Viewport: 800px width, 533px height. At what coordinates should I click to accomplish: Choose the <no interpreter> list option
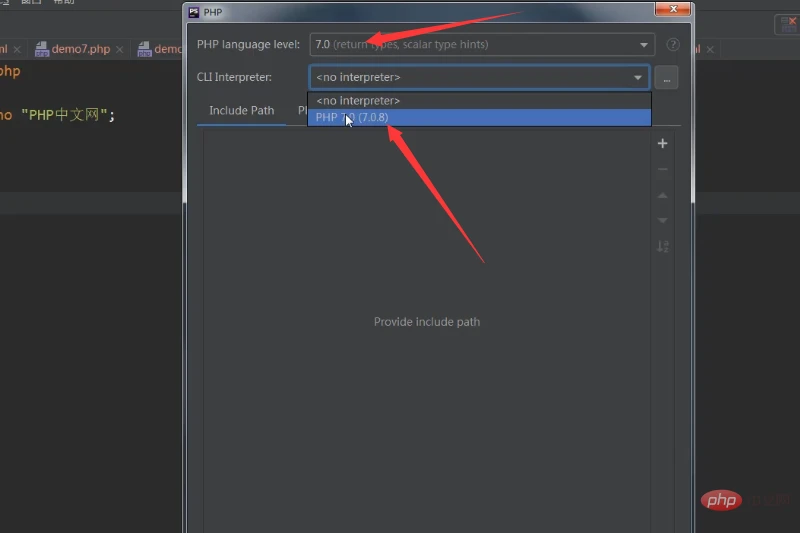point(479,100)
